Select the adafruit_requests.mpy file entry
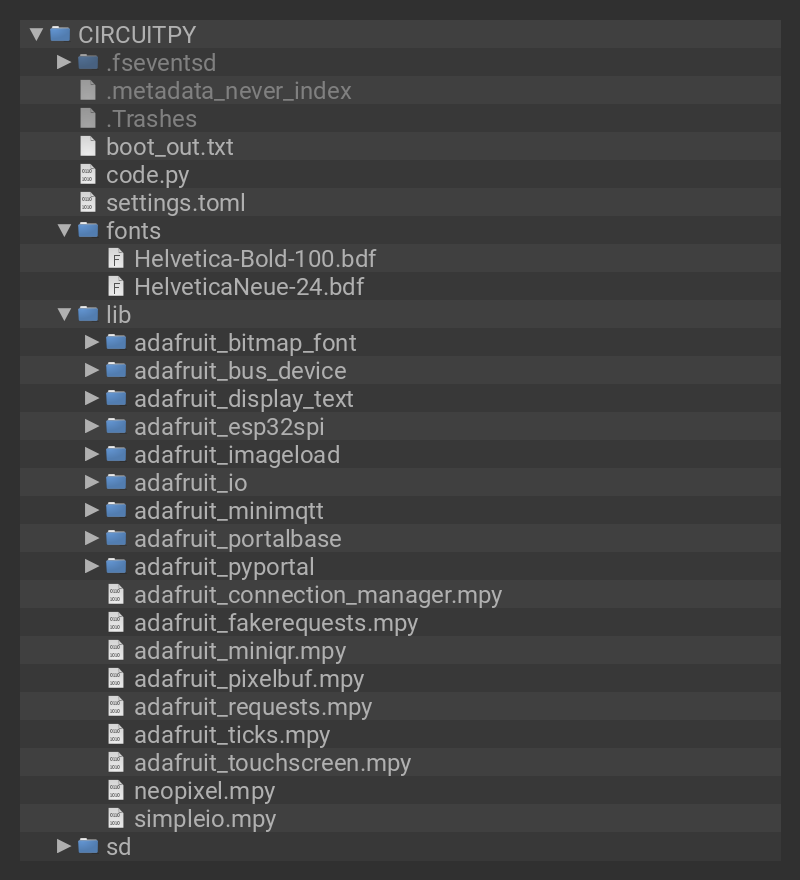800x880 pixels. pyautogui.click(x=253, y=707)
